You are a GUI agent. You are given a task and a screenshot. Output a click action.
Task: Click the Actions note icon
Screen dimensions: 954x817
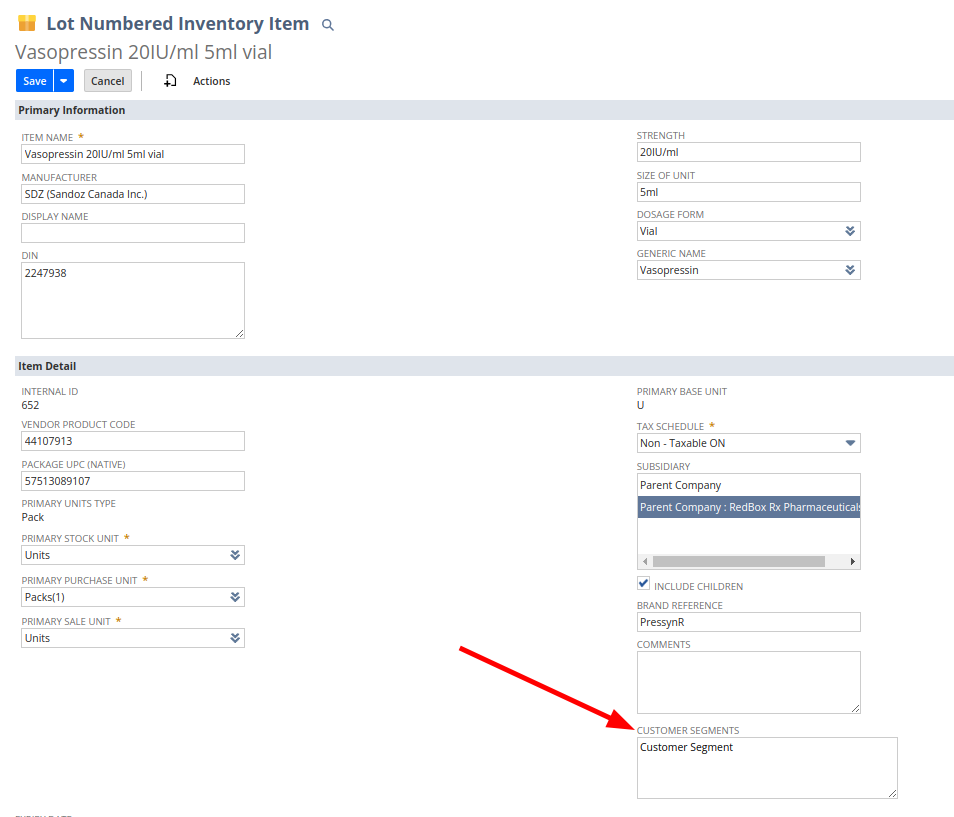(170, 81)
